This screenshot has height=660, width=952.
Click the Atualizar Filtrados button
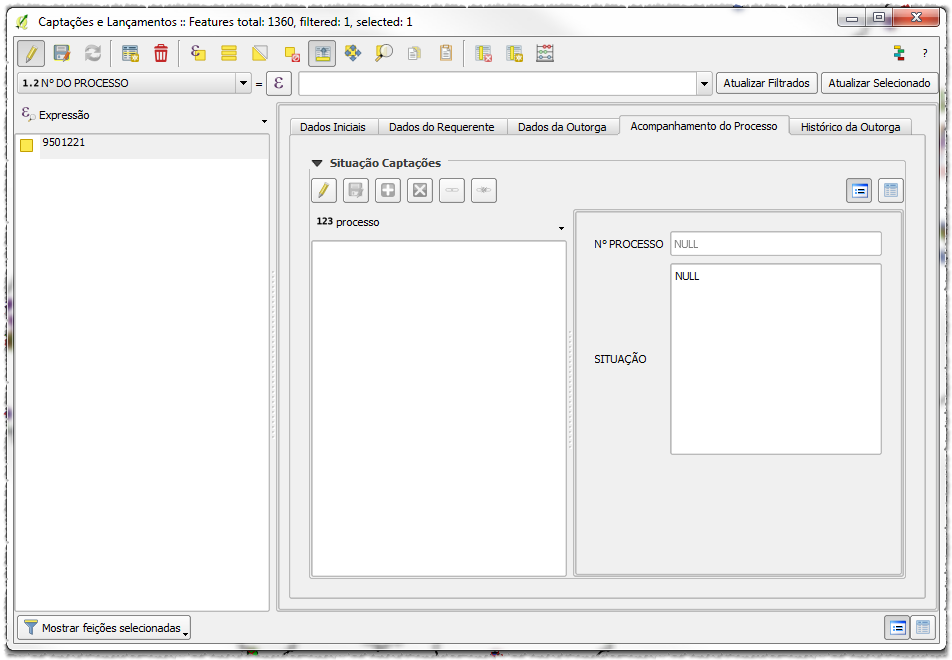pyautogui.click(x=767, y=83)
